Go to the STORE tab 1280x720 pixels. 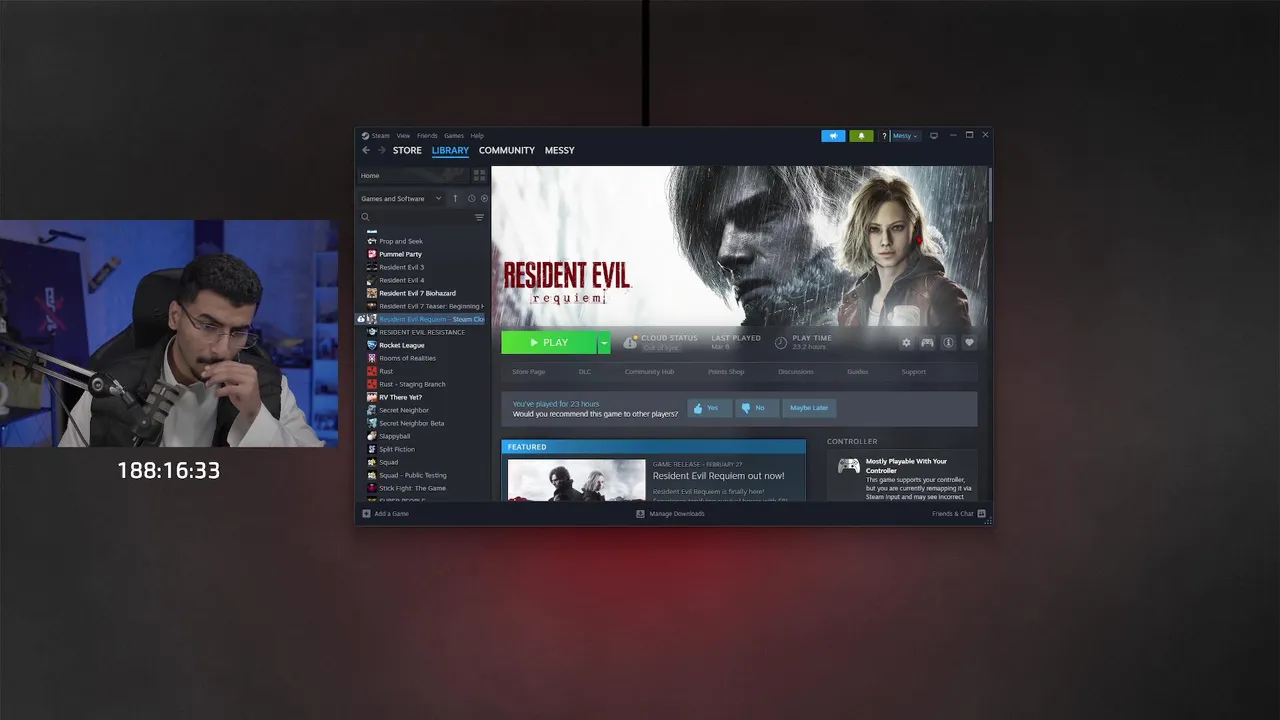point(407,150)
